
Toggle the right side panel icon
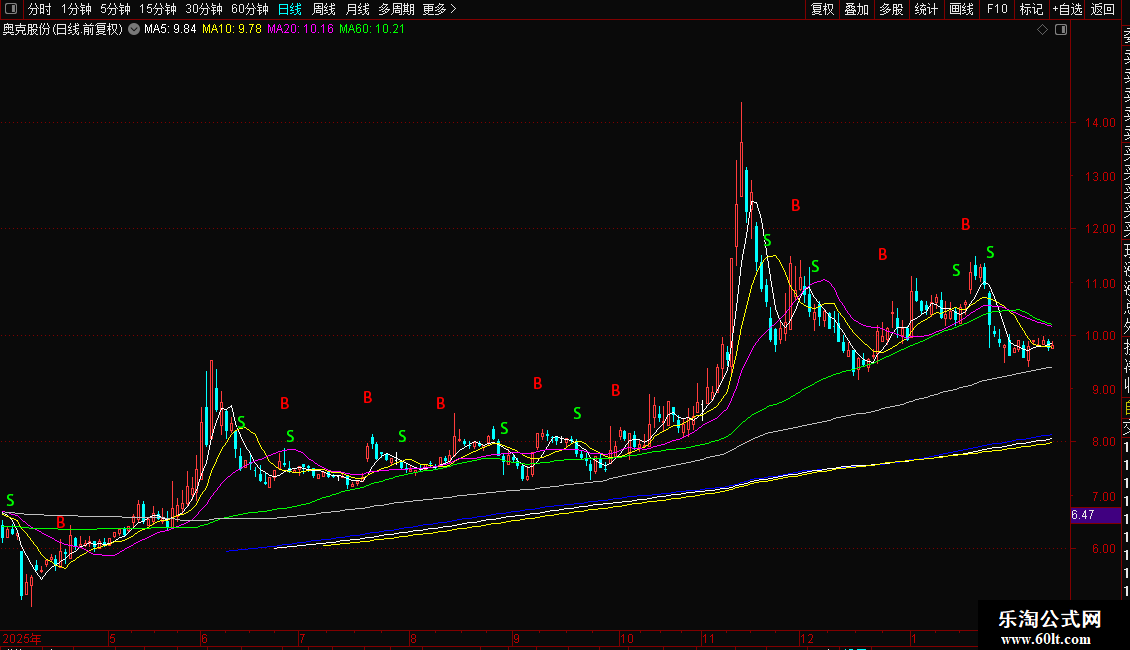point(1061,30)
